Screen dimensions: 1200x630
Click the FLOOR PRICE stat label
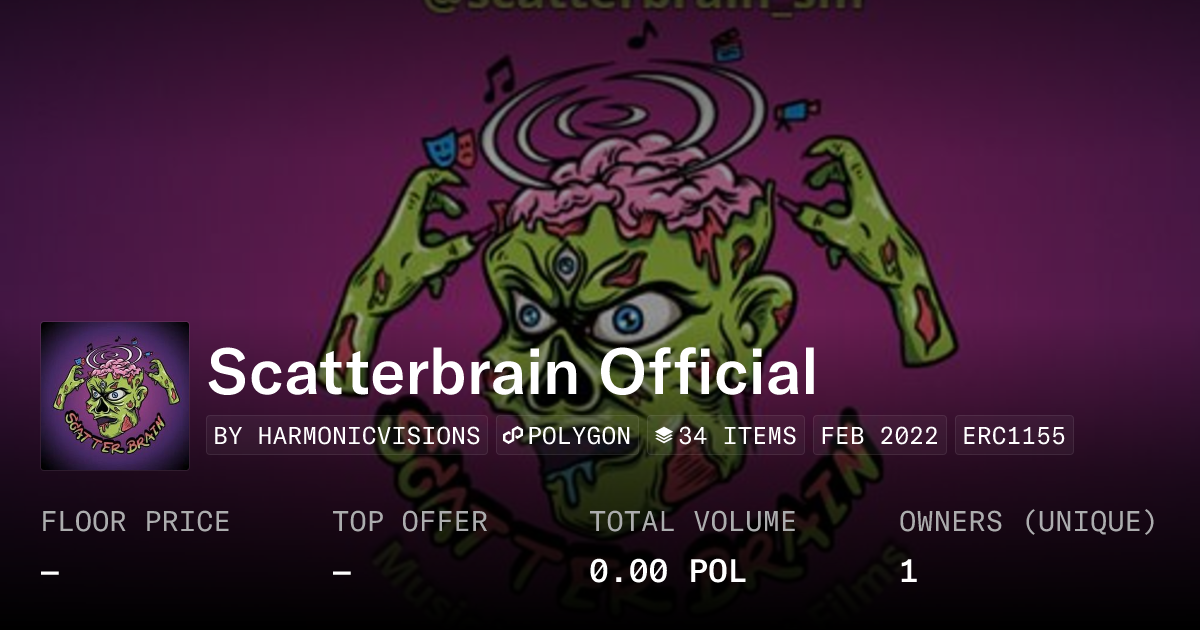135,522
